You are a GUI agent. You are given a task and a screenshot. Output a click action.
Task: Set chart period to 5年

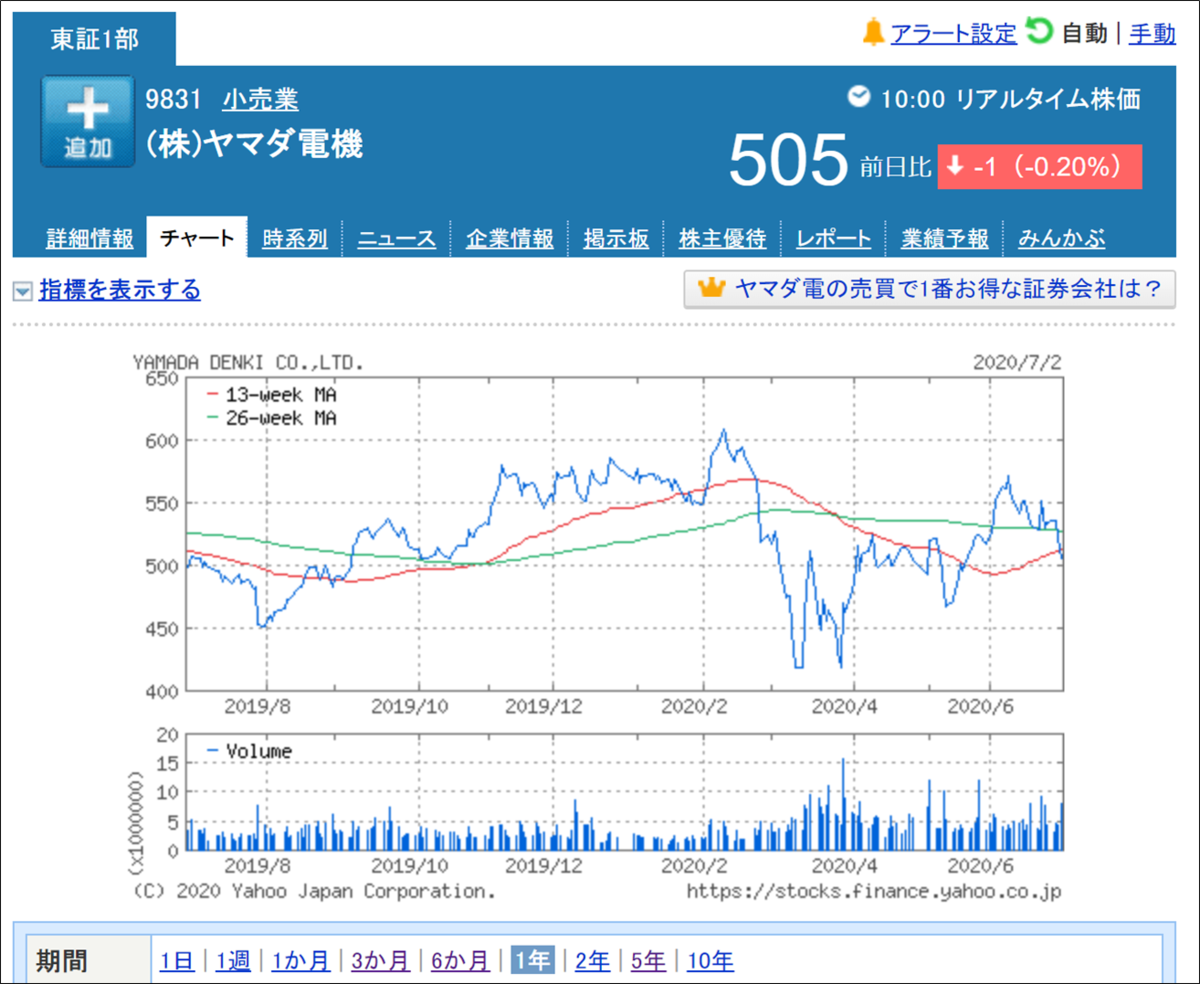(648, 961)
